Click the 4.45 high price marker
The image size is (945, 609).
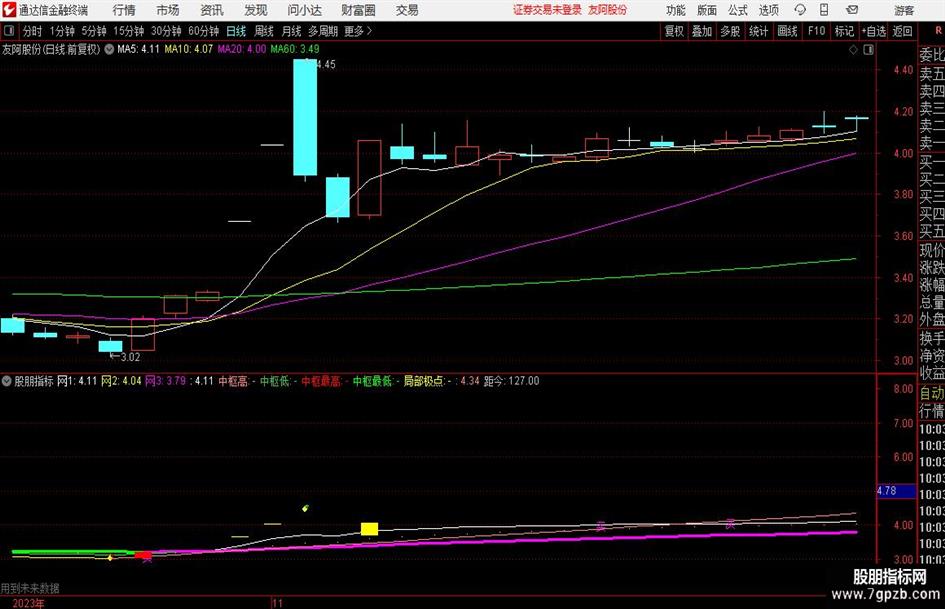(x=326, y=64)
